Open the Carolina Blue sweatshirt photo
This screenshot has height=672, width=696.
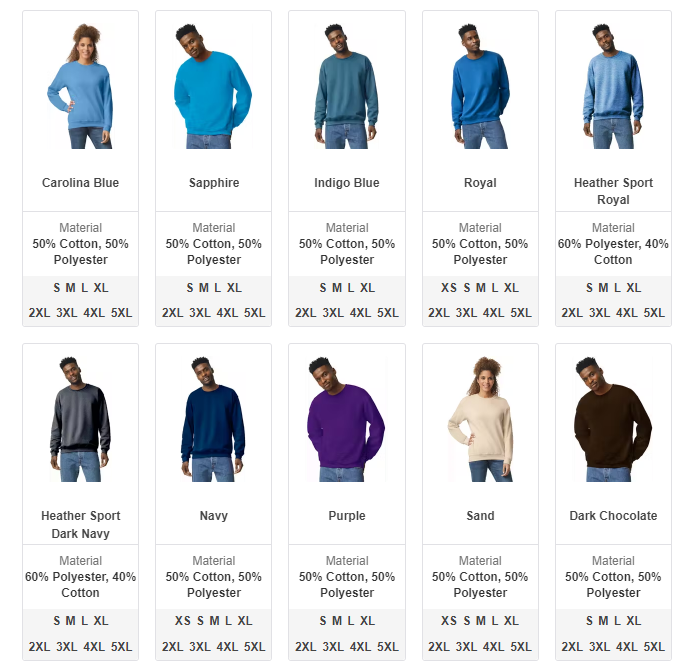pos(80,86)
